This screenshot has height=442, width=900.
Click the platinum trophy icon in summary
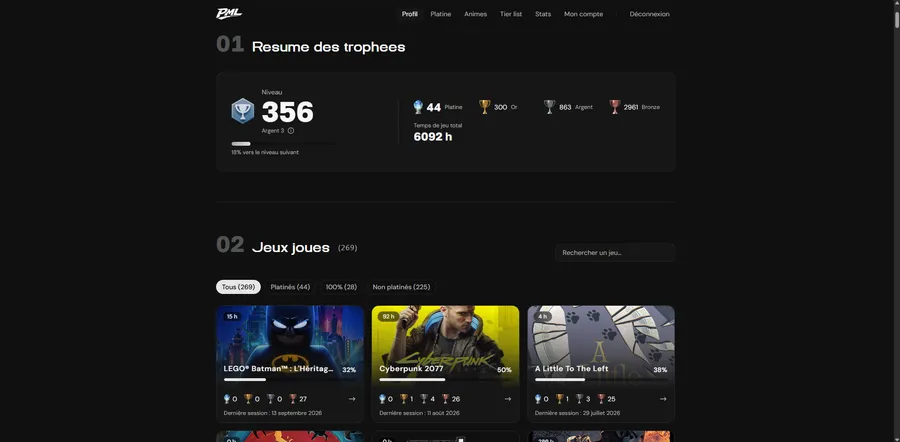pyautogui.click(x=418, y=107)
